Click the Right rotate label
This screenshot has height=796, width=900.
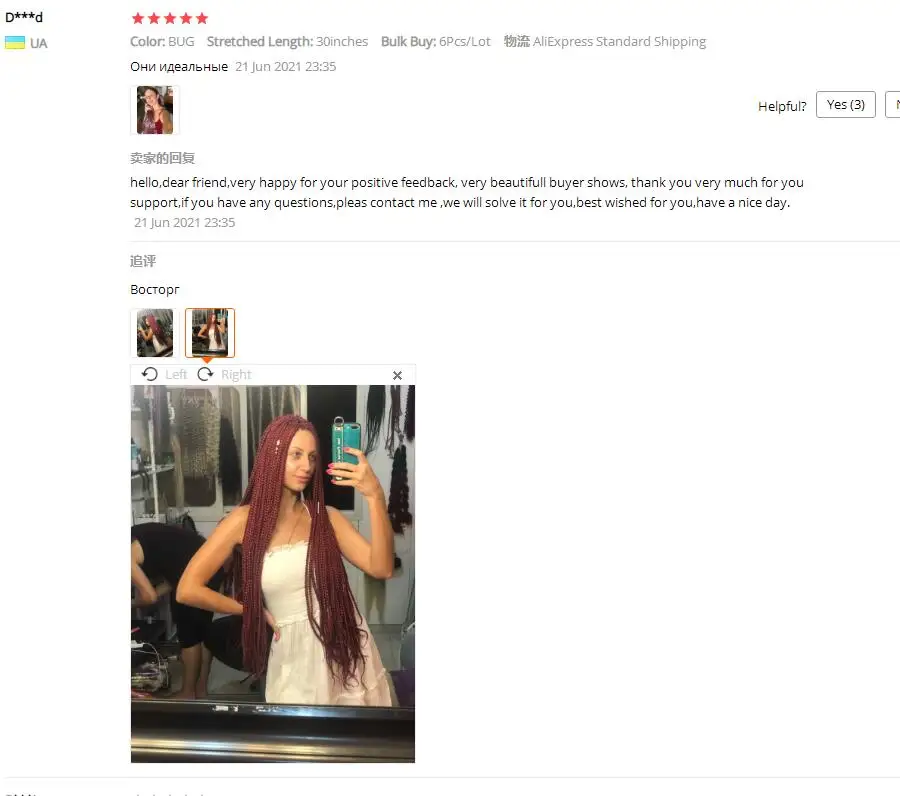[236, 375]
